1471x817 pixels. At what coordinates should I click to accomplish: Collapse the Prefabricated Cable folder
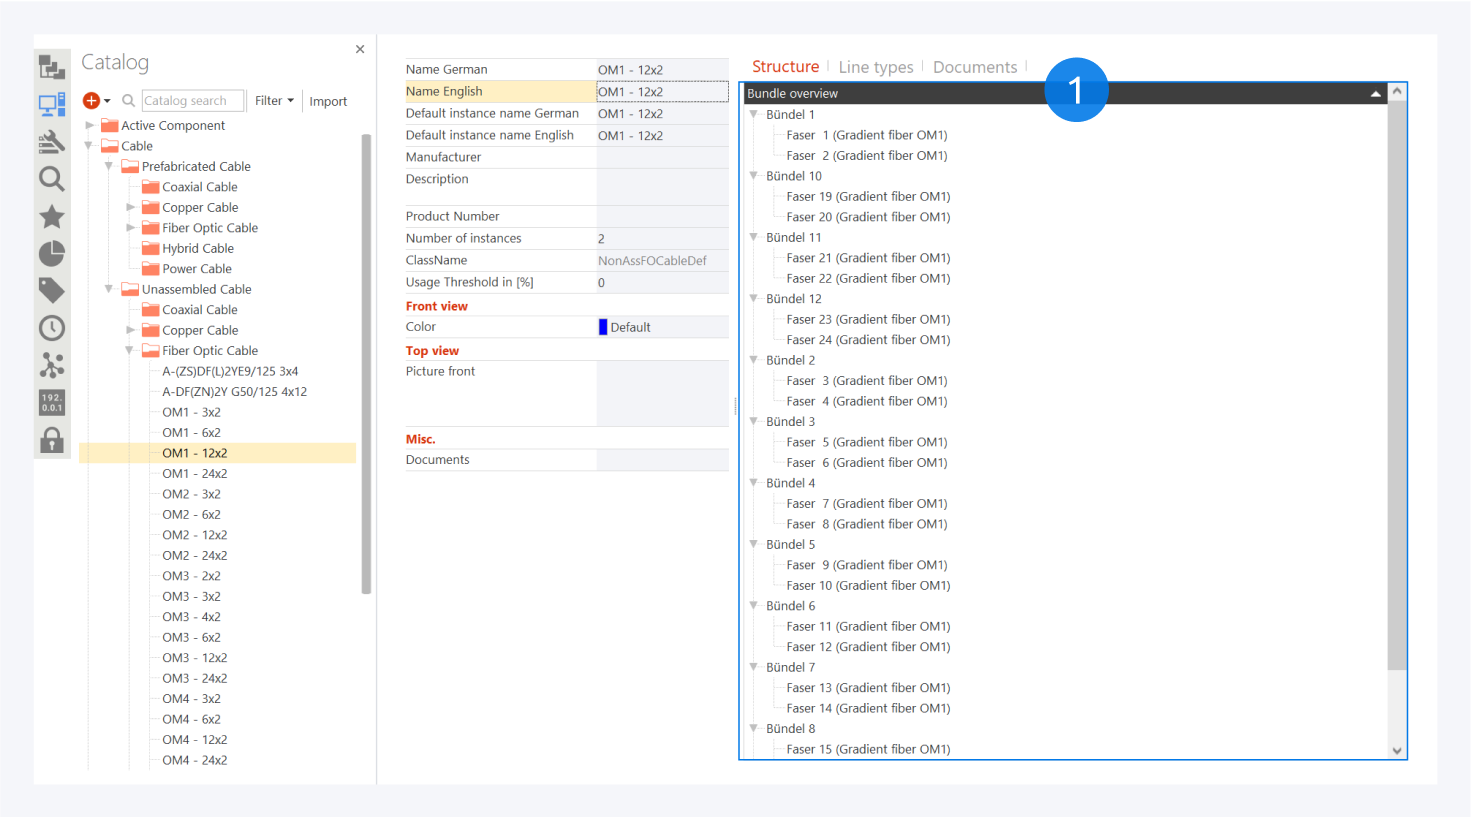[109, 167]
